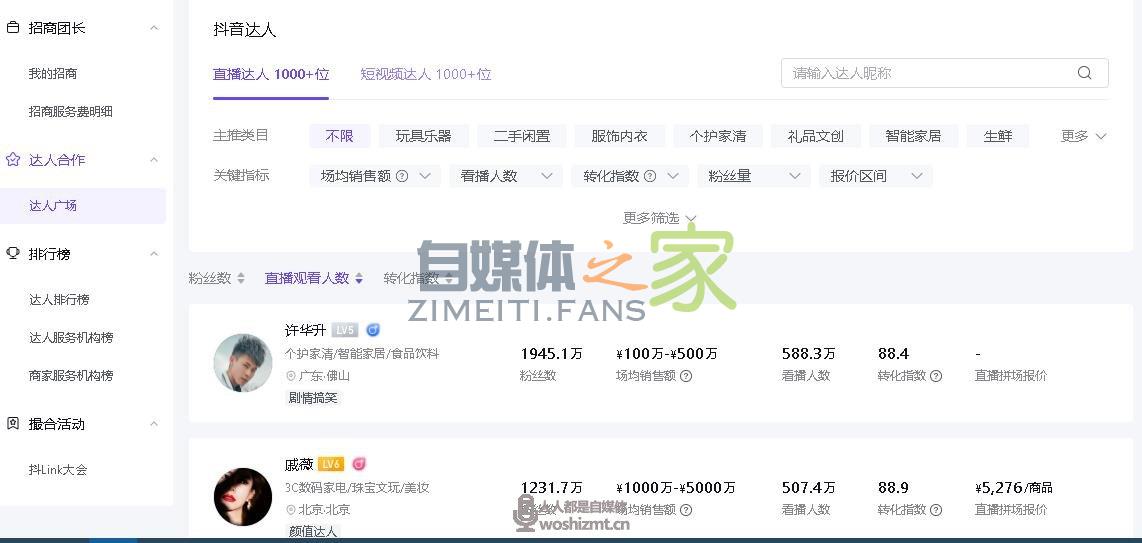Open the 报价区间 dropdown
Viewport: 1142px width, 543px height.
(874, 176)
